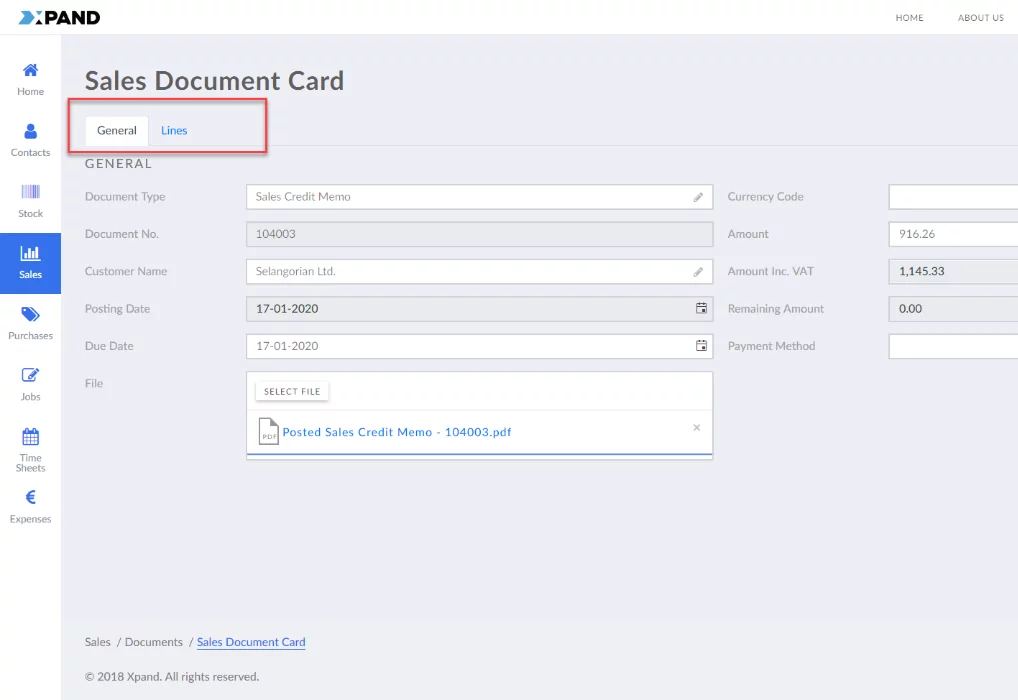Click pencil icon in Document Type field
1018x700 pixels.
click(698, 197)
